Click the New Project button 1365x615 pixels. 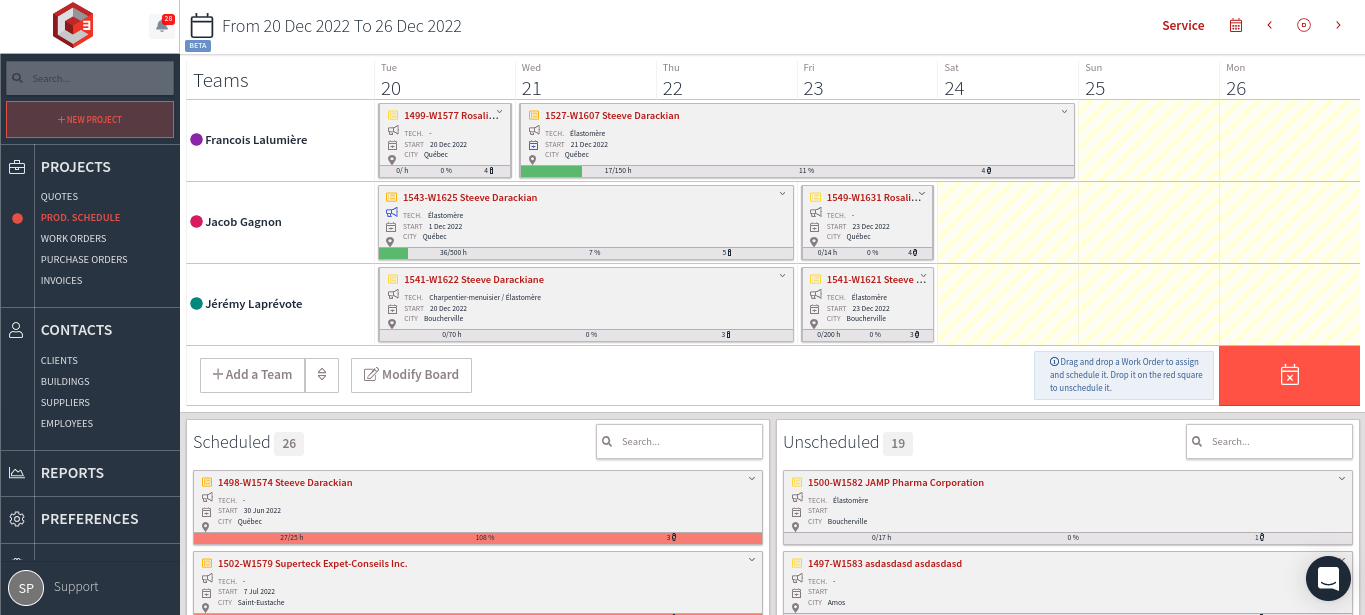tap(90, 120)
